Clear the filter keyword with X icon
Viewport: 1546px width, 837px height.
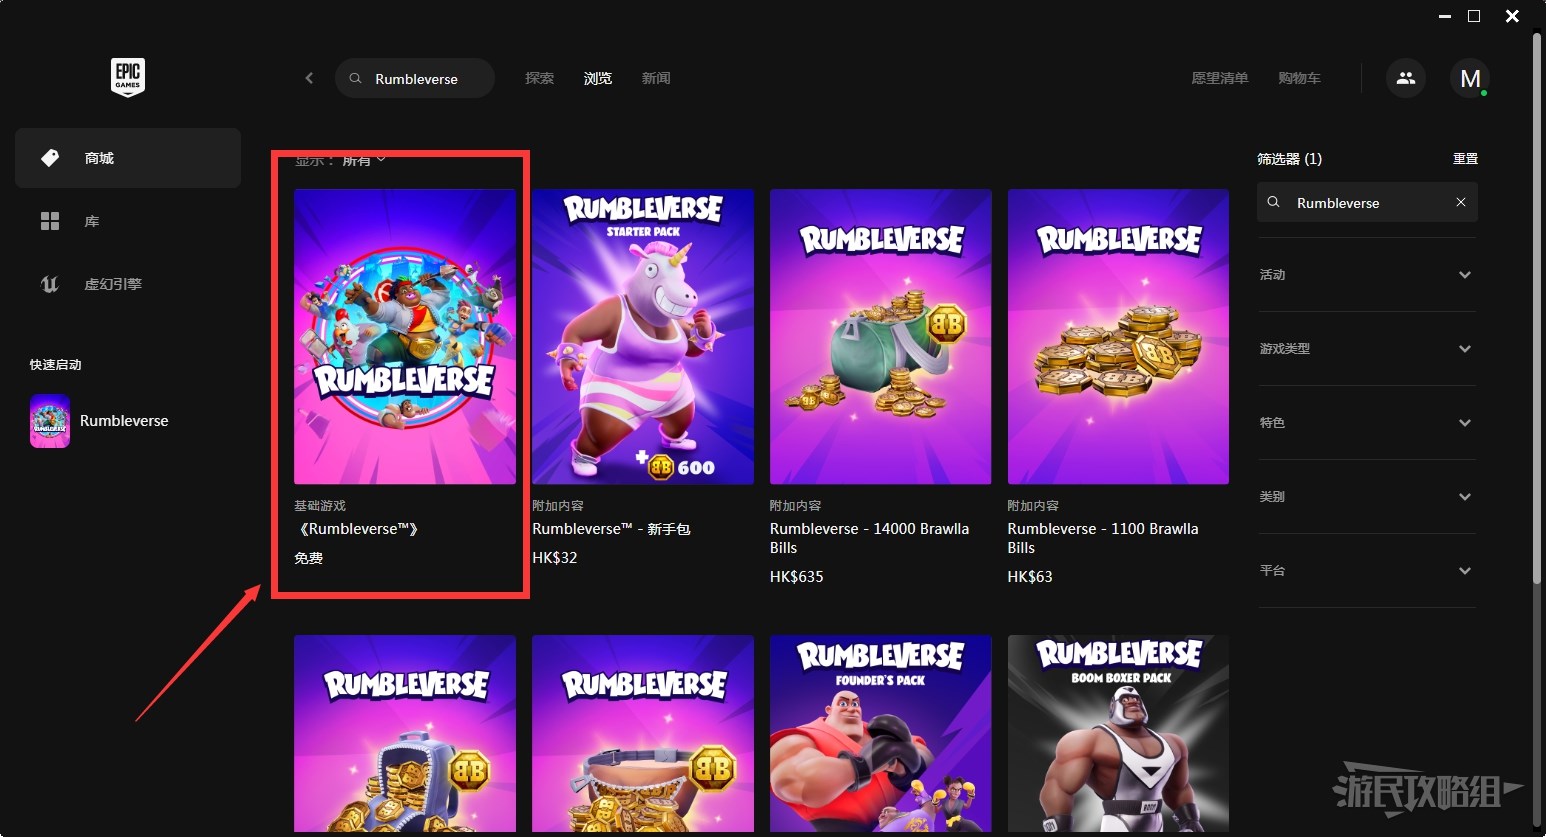(x=1461, y=202)
